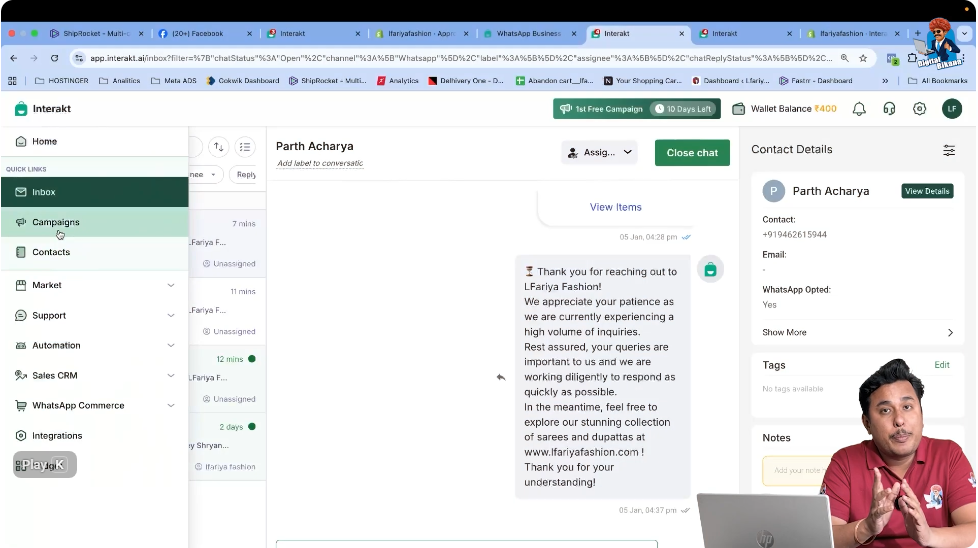Open the View Items link

click(x=616, y=207)
